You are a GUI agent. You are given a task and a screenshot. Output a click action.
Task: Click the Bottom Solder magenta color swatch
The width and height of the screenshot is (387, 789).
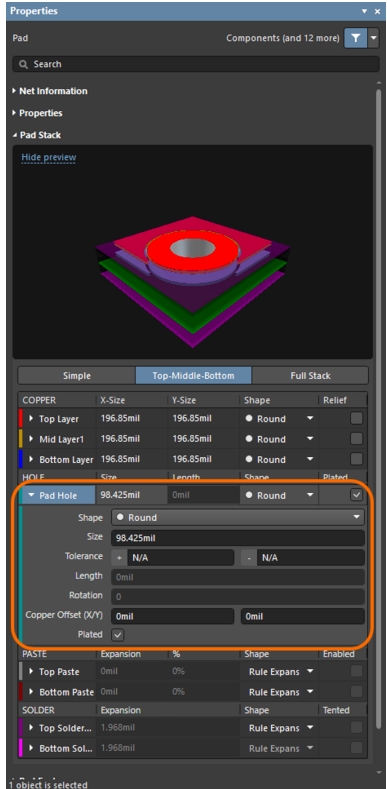[x=21, y=748]
